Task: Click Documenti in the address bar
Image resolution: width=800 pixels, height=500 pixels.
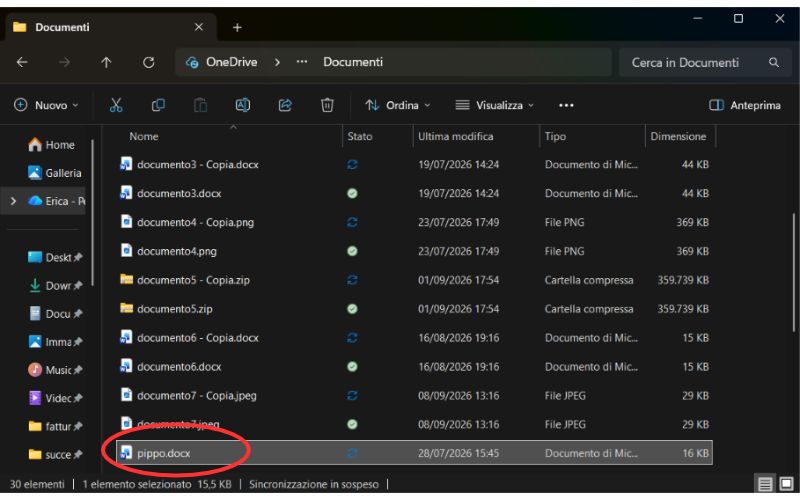Action: 353,62
